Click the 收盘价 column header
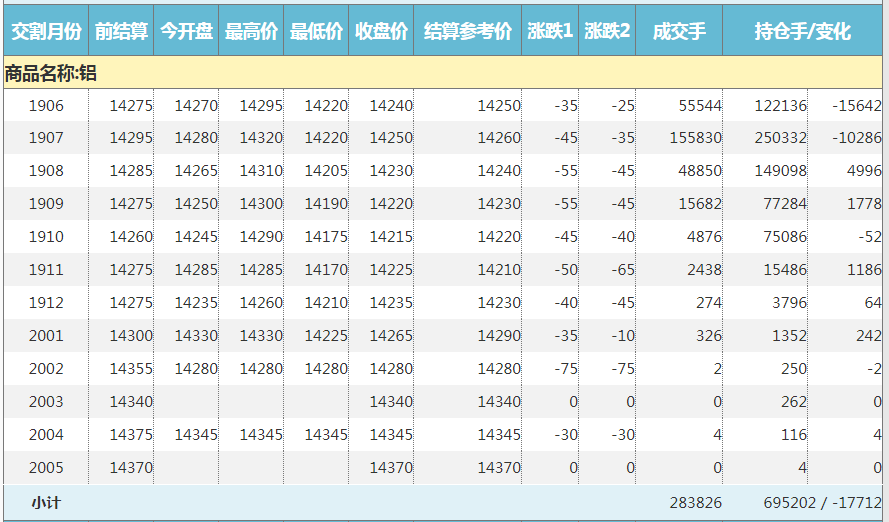 pyautogui.click(x=381, y=32)
